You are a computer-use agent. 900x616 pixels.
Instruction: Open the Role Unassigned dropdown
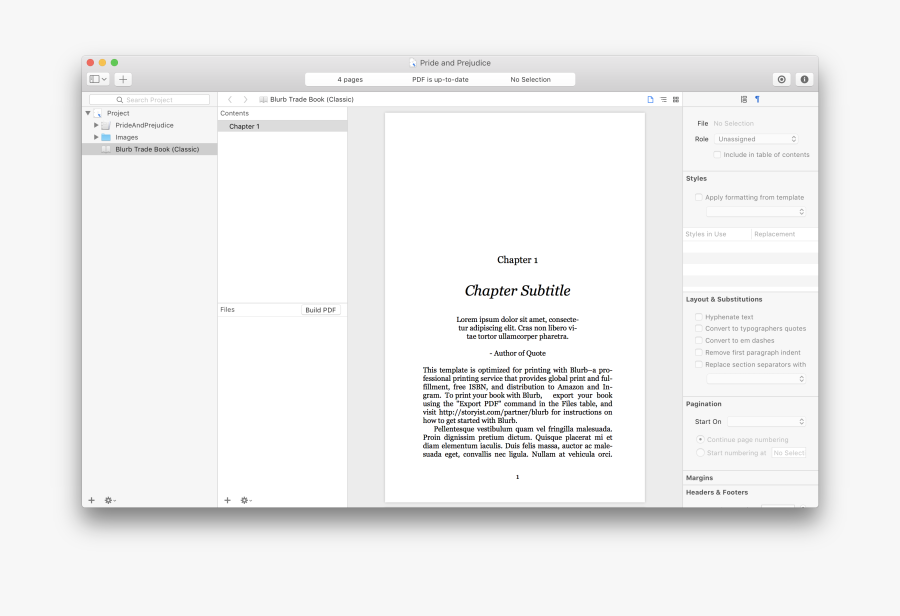pos(758,139)
